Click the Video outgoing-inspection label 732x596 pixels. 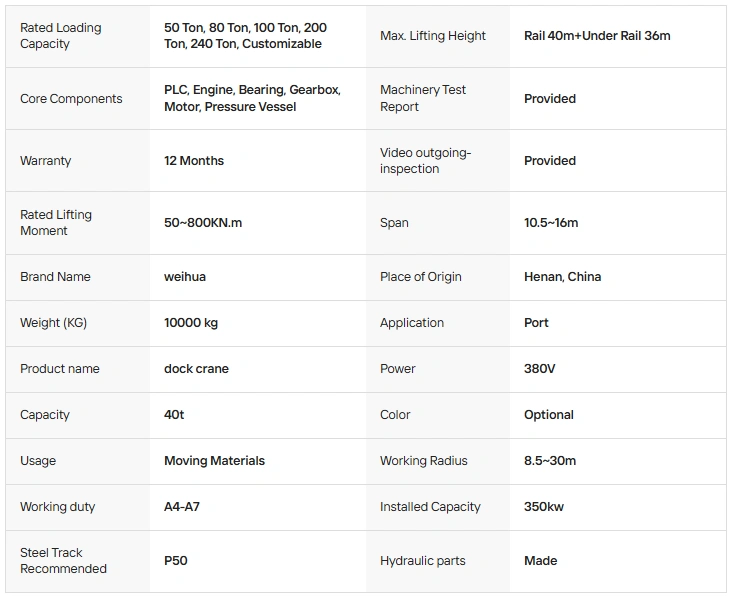click(425, 161)
